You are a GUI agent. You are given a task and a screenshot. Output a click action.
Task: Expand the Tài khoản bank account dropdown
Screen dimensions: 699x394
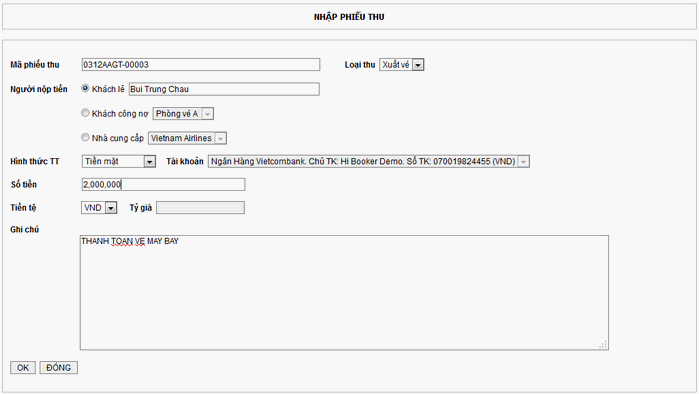(x=524, y=162)
